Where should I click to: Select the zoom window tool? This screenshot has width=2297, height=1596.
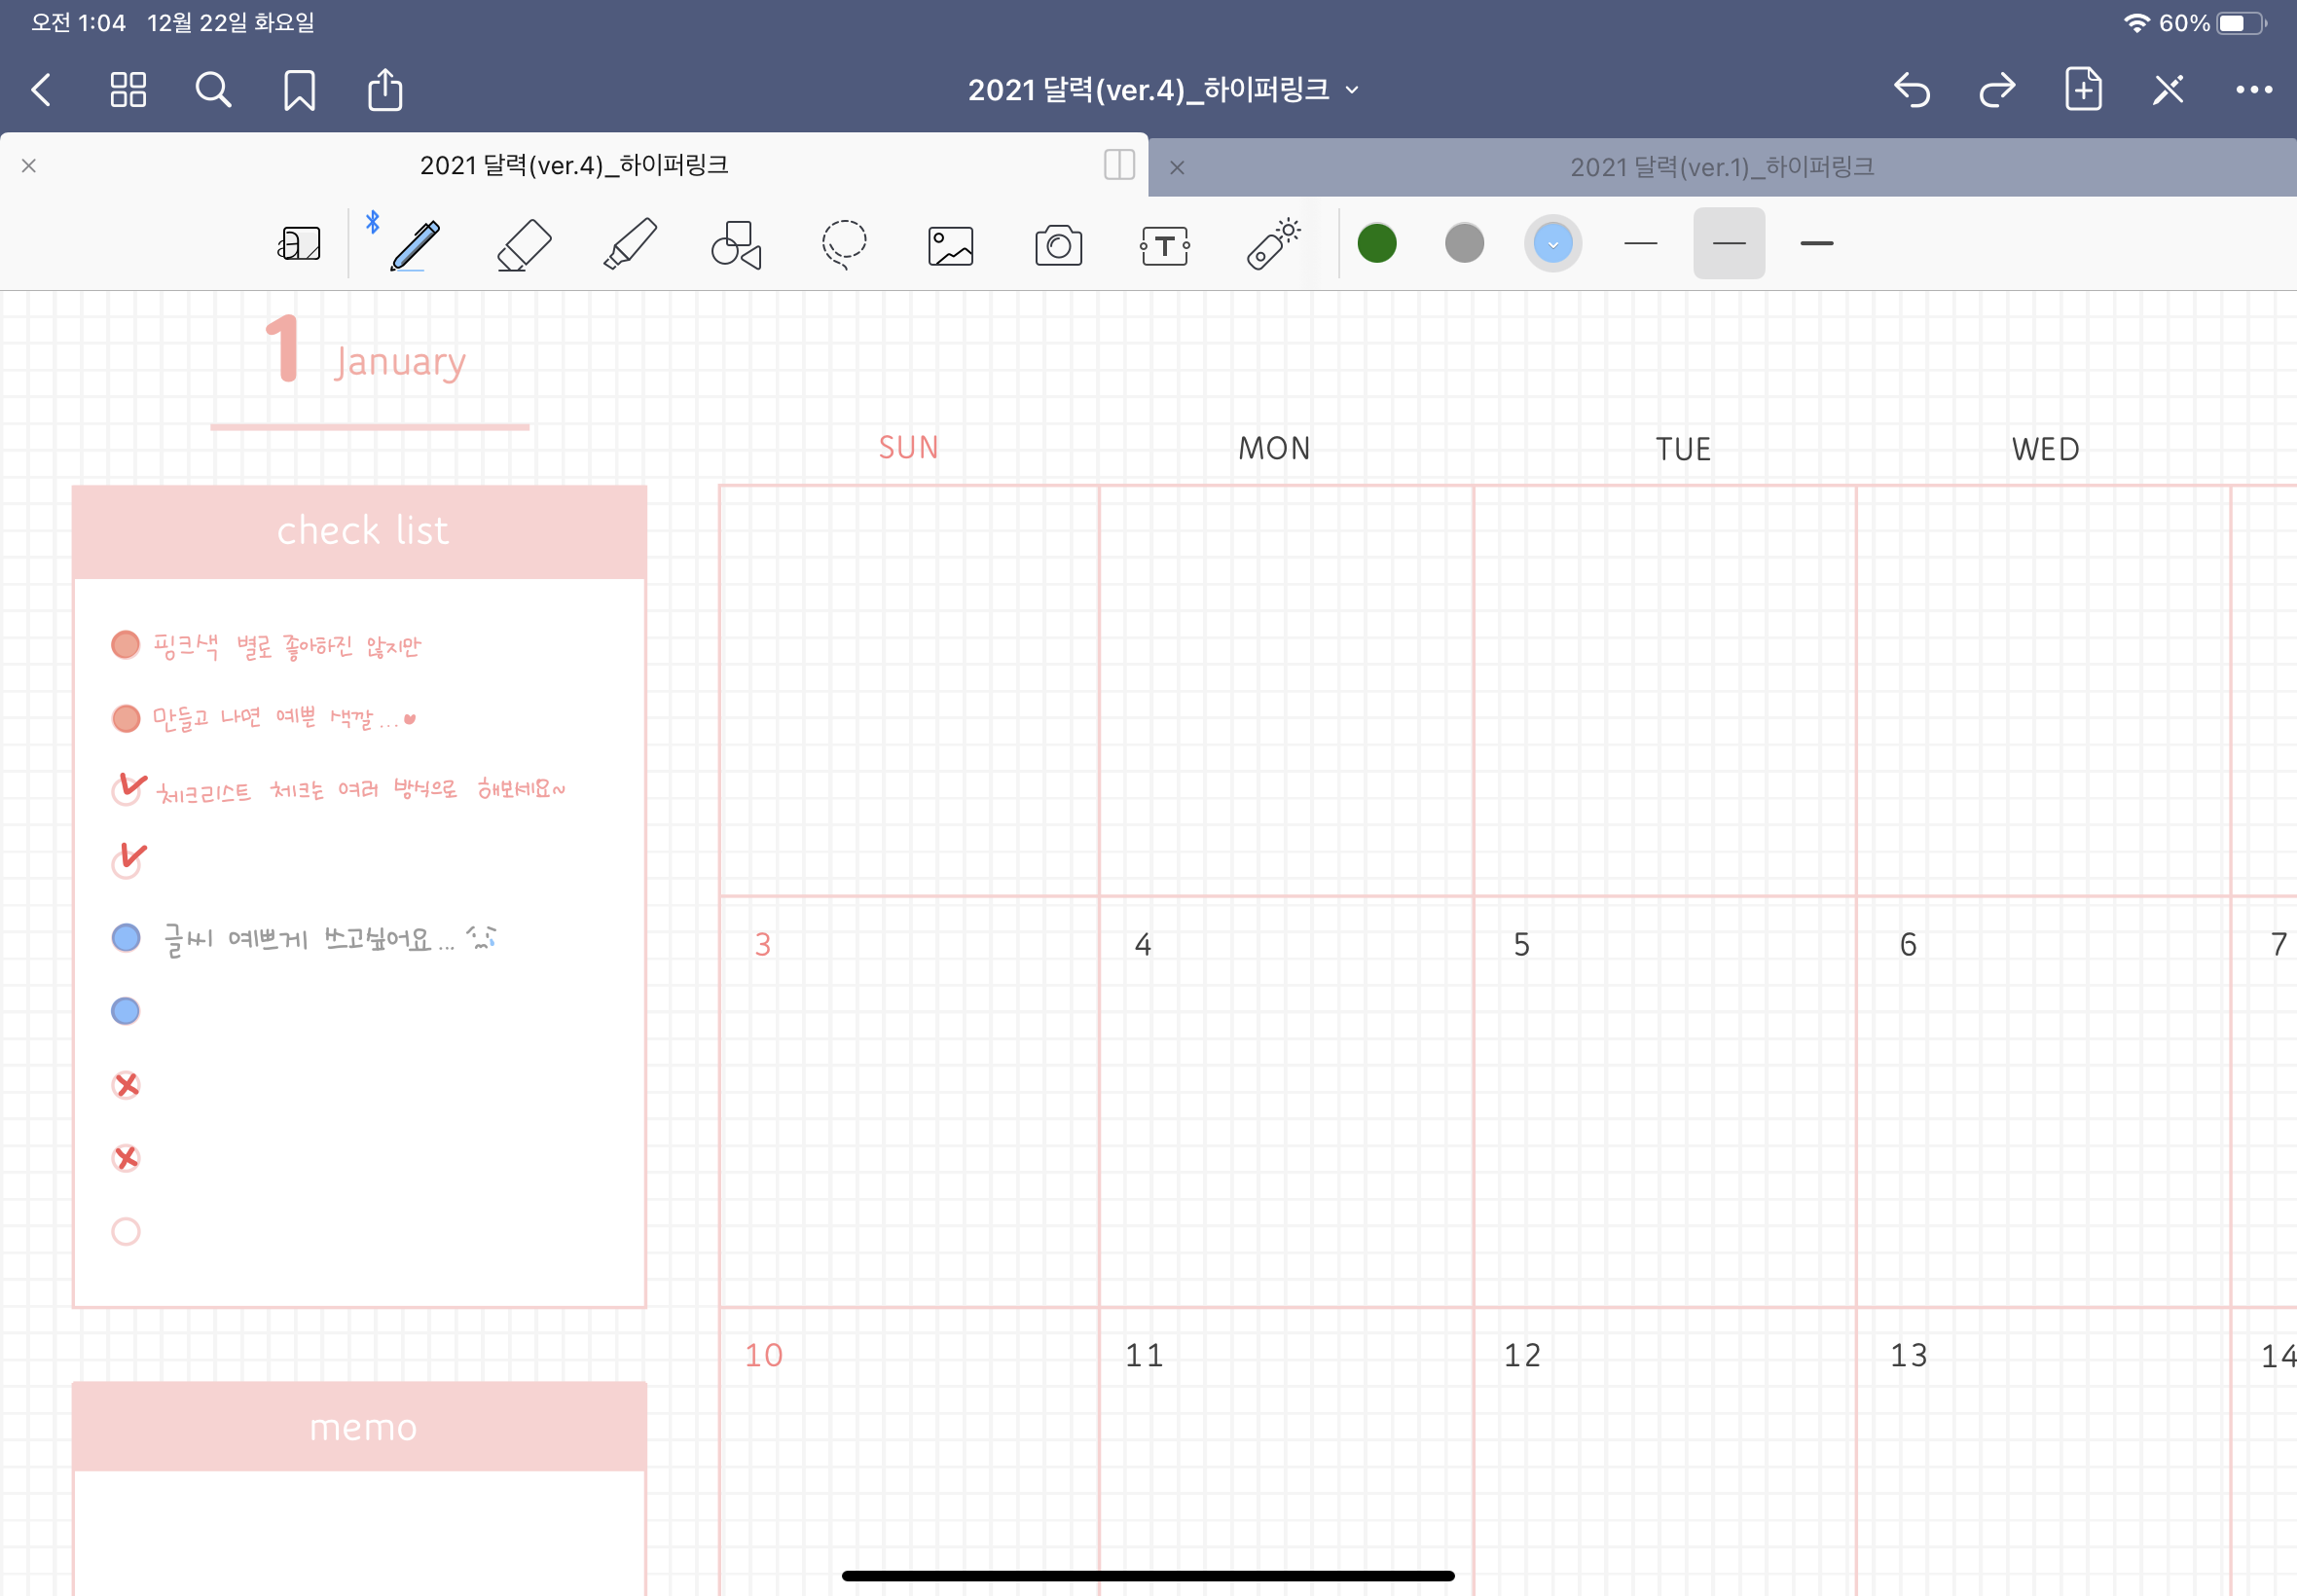[299, 243]
